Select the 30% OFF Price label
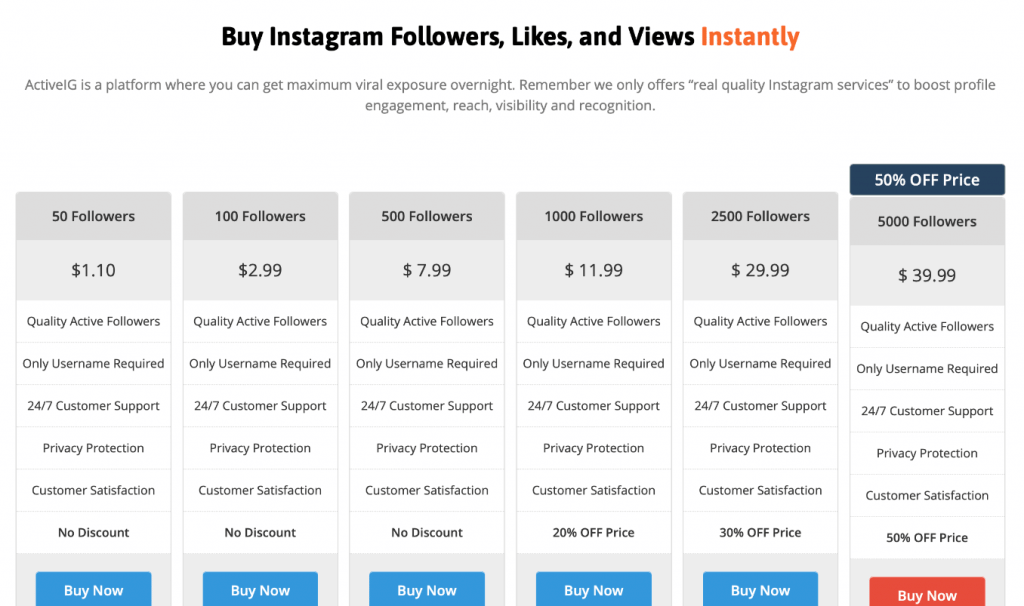 coord(760,533)
